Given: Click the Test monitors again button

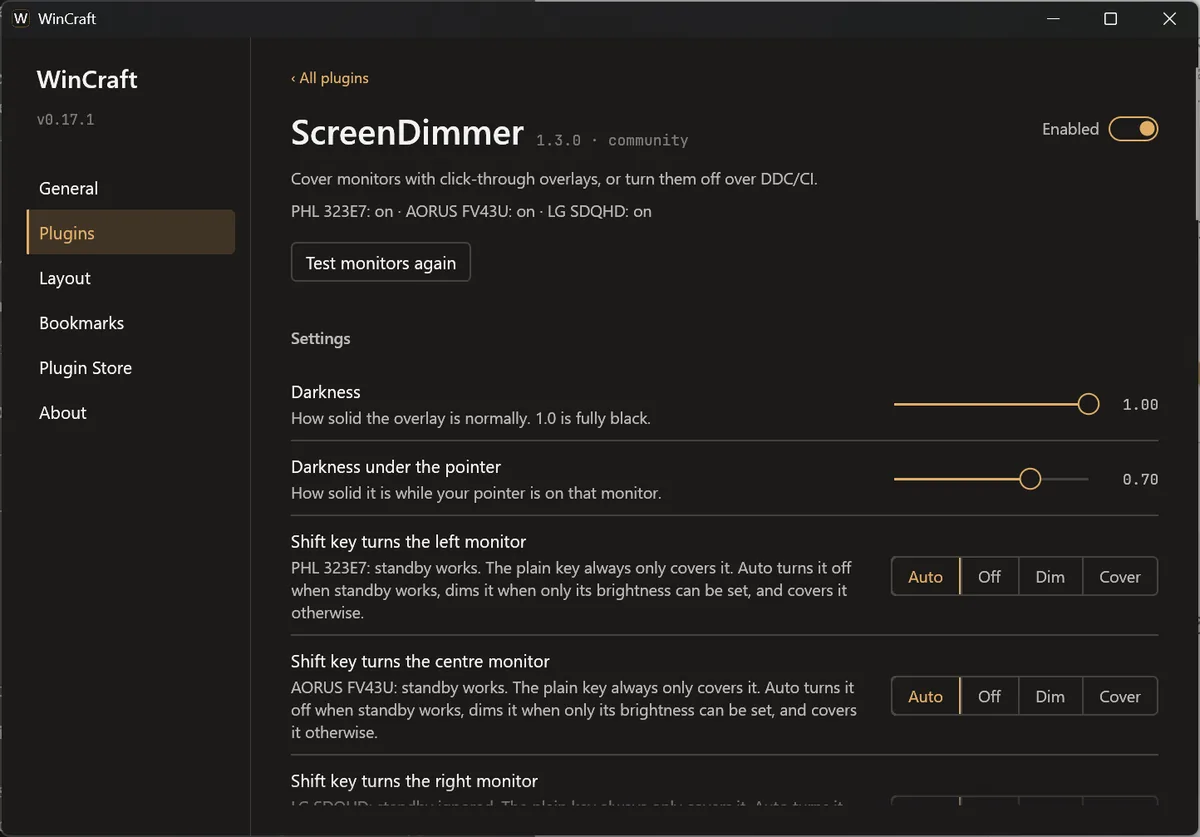Looking at the screenshot, I should tap(381, 263).
